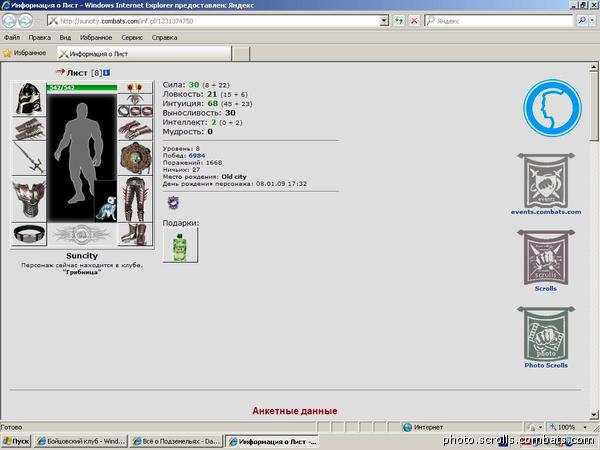
Task: Switch to Всё о Подземельях taskbar window
Action: click(176, 442)
